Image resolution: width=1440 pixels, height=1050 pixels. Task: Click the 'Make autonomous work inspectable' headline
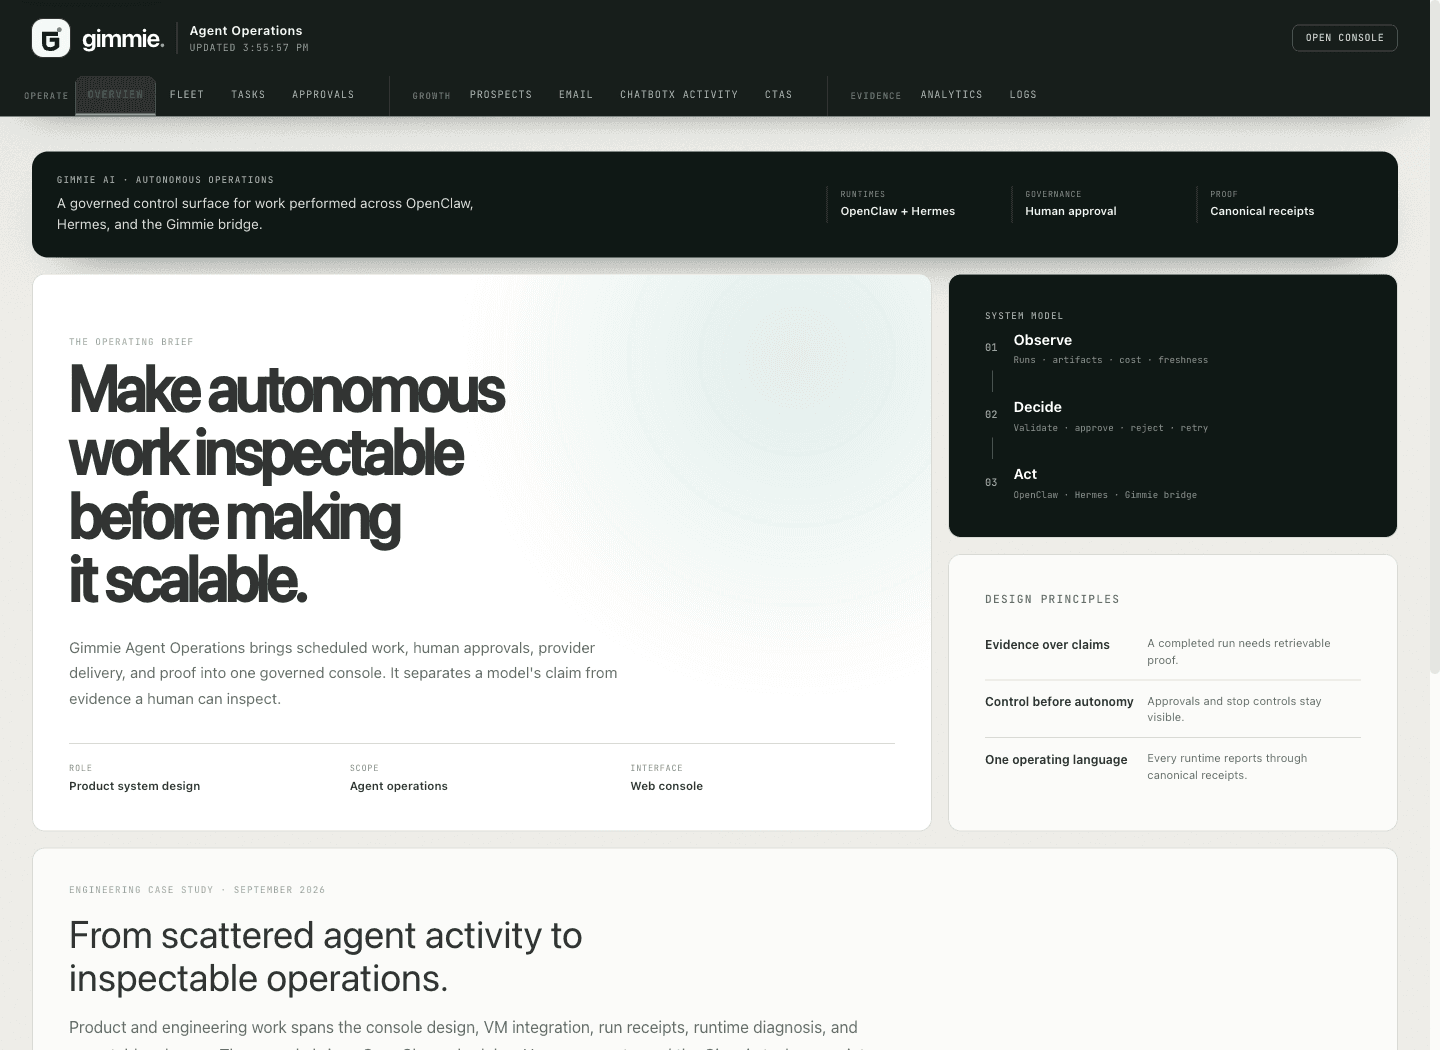[287, 485]
